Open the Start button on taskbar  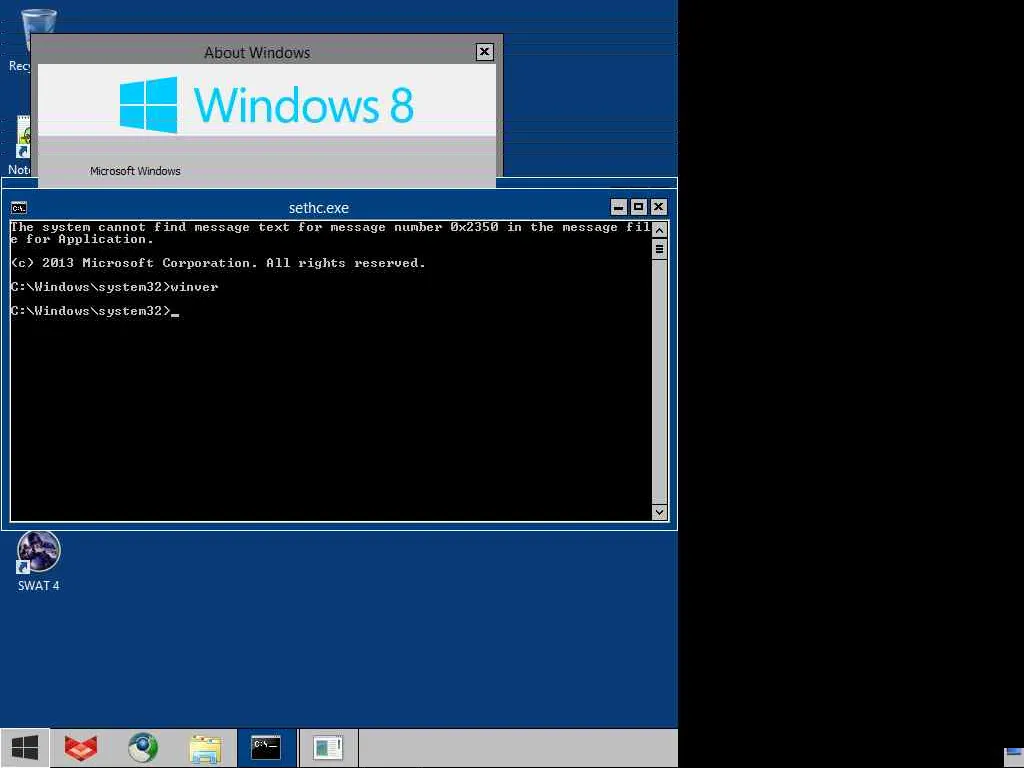click(x=25, y=748)
